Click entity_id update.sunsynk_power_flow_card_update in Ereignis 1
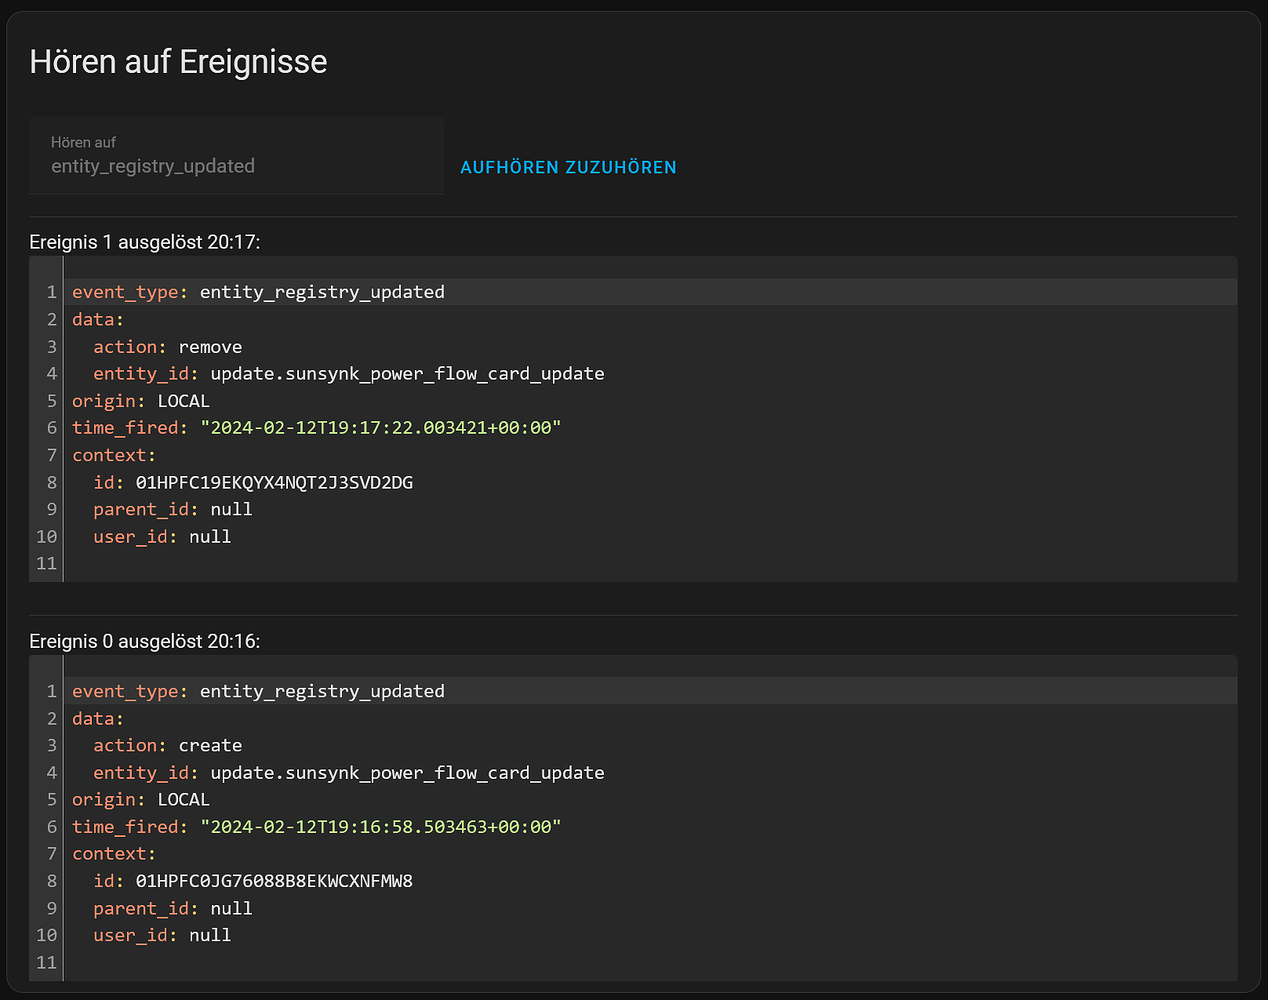Viewport: 1268px width, 1000px height. (x=406, y=373)
